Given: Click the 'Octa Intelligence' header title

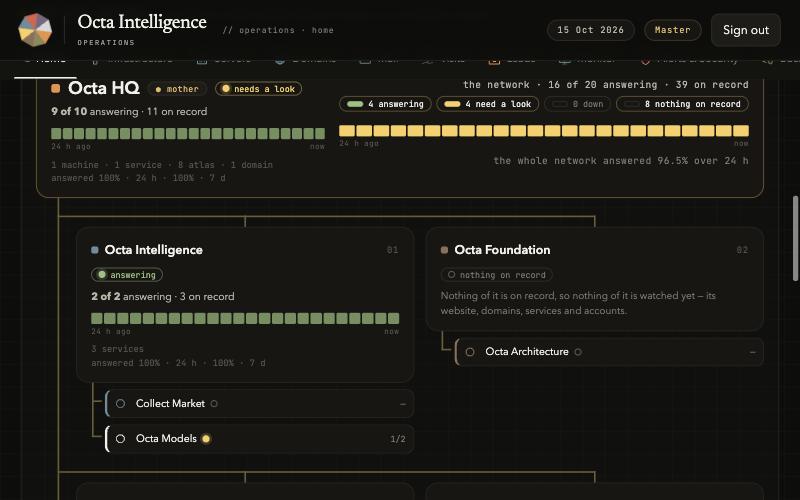Looking at the screenshot, I should (x=142, y=22).
